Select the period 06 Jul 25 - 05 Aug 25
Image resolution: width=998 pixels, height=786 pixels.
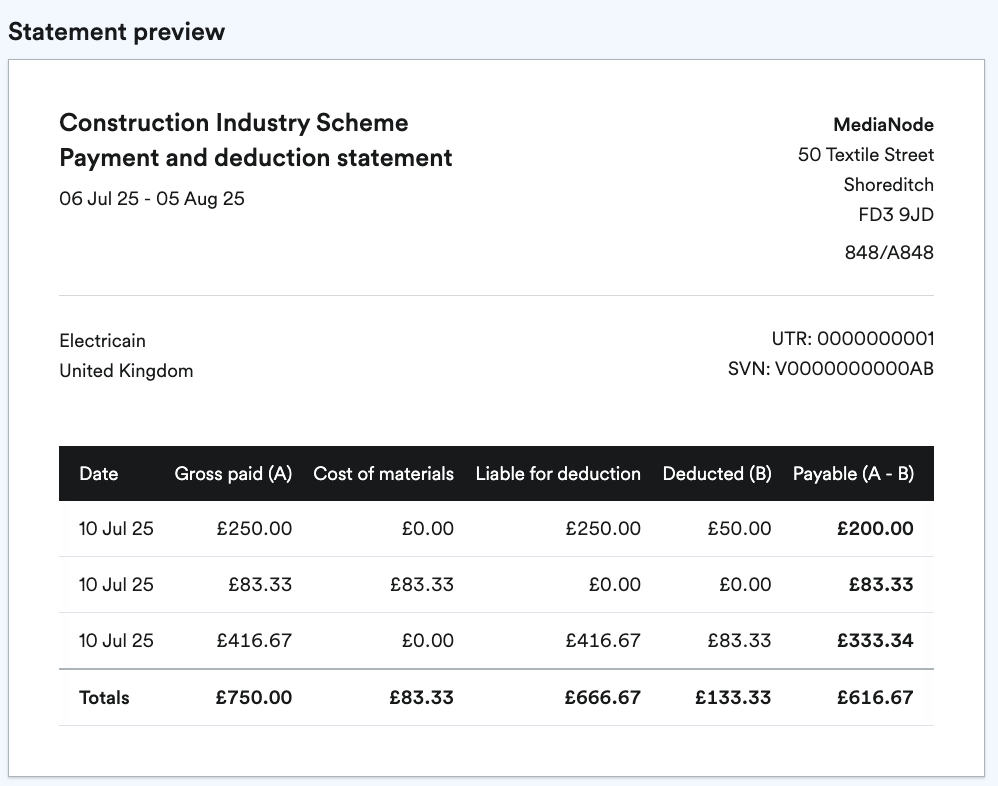pos(151,199)
